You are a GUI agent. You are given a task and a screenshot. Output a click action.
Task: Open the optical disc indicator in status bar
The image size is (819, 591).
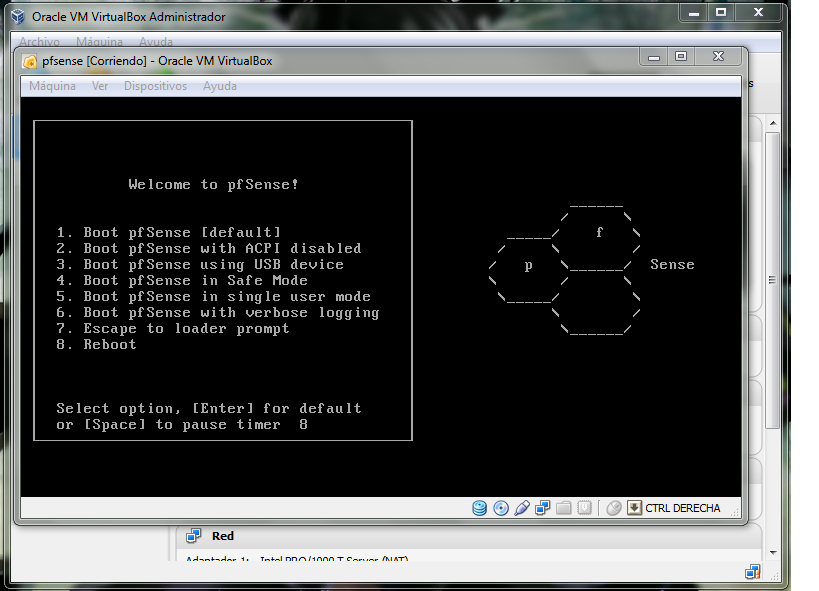[x=501, y=508]
